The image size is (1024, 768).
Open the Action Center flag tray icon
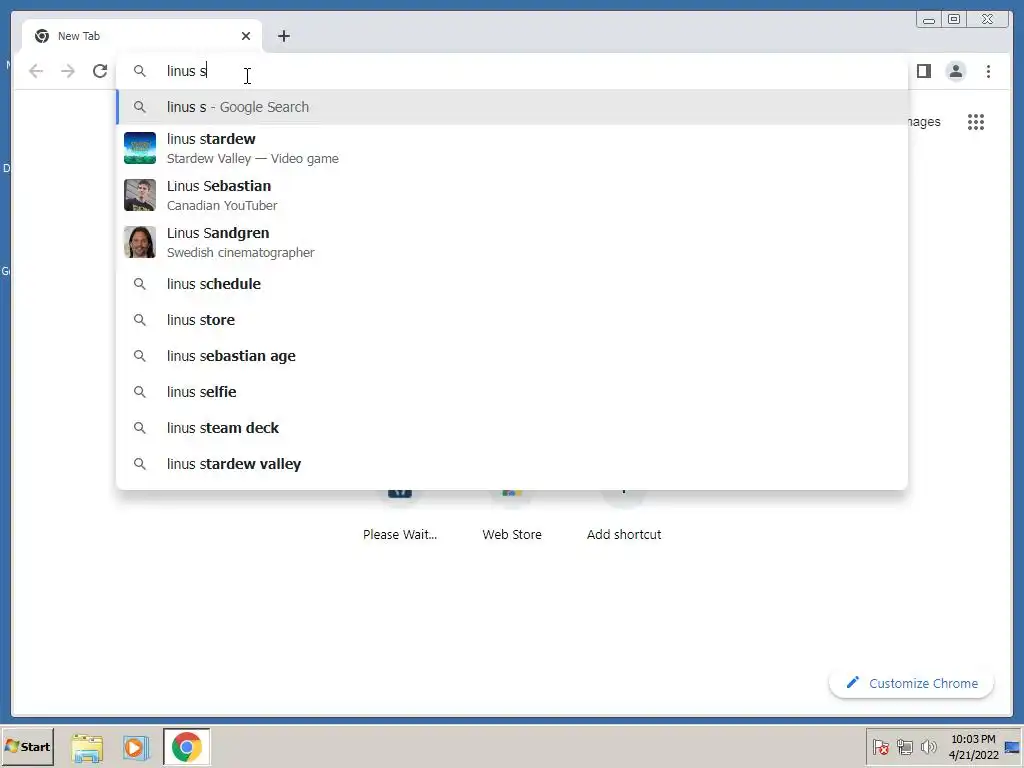pos(880,747)
